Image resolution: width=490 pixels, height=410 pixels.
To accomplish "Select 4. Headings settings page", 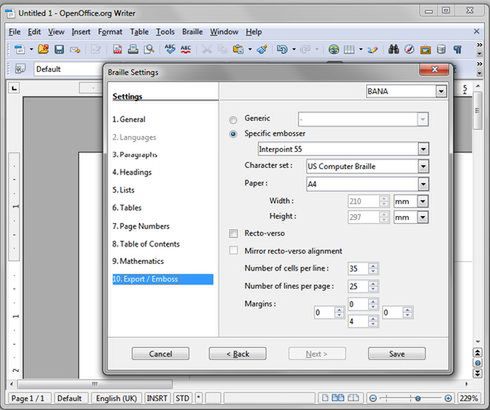I will tap(132, 172).
